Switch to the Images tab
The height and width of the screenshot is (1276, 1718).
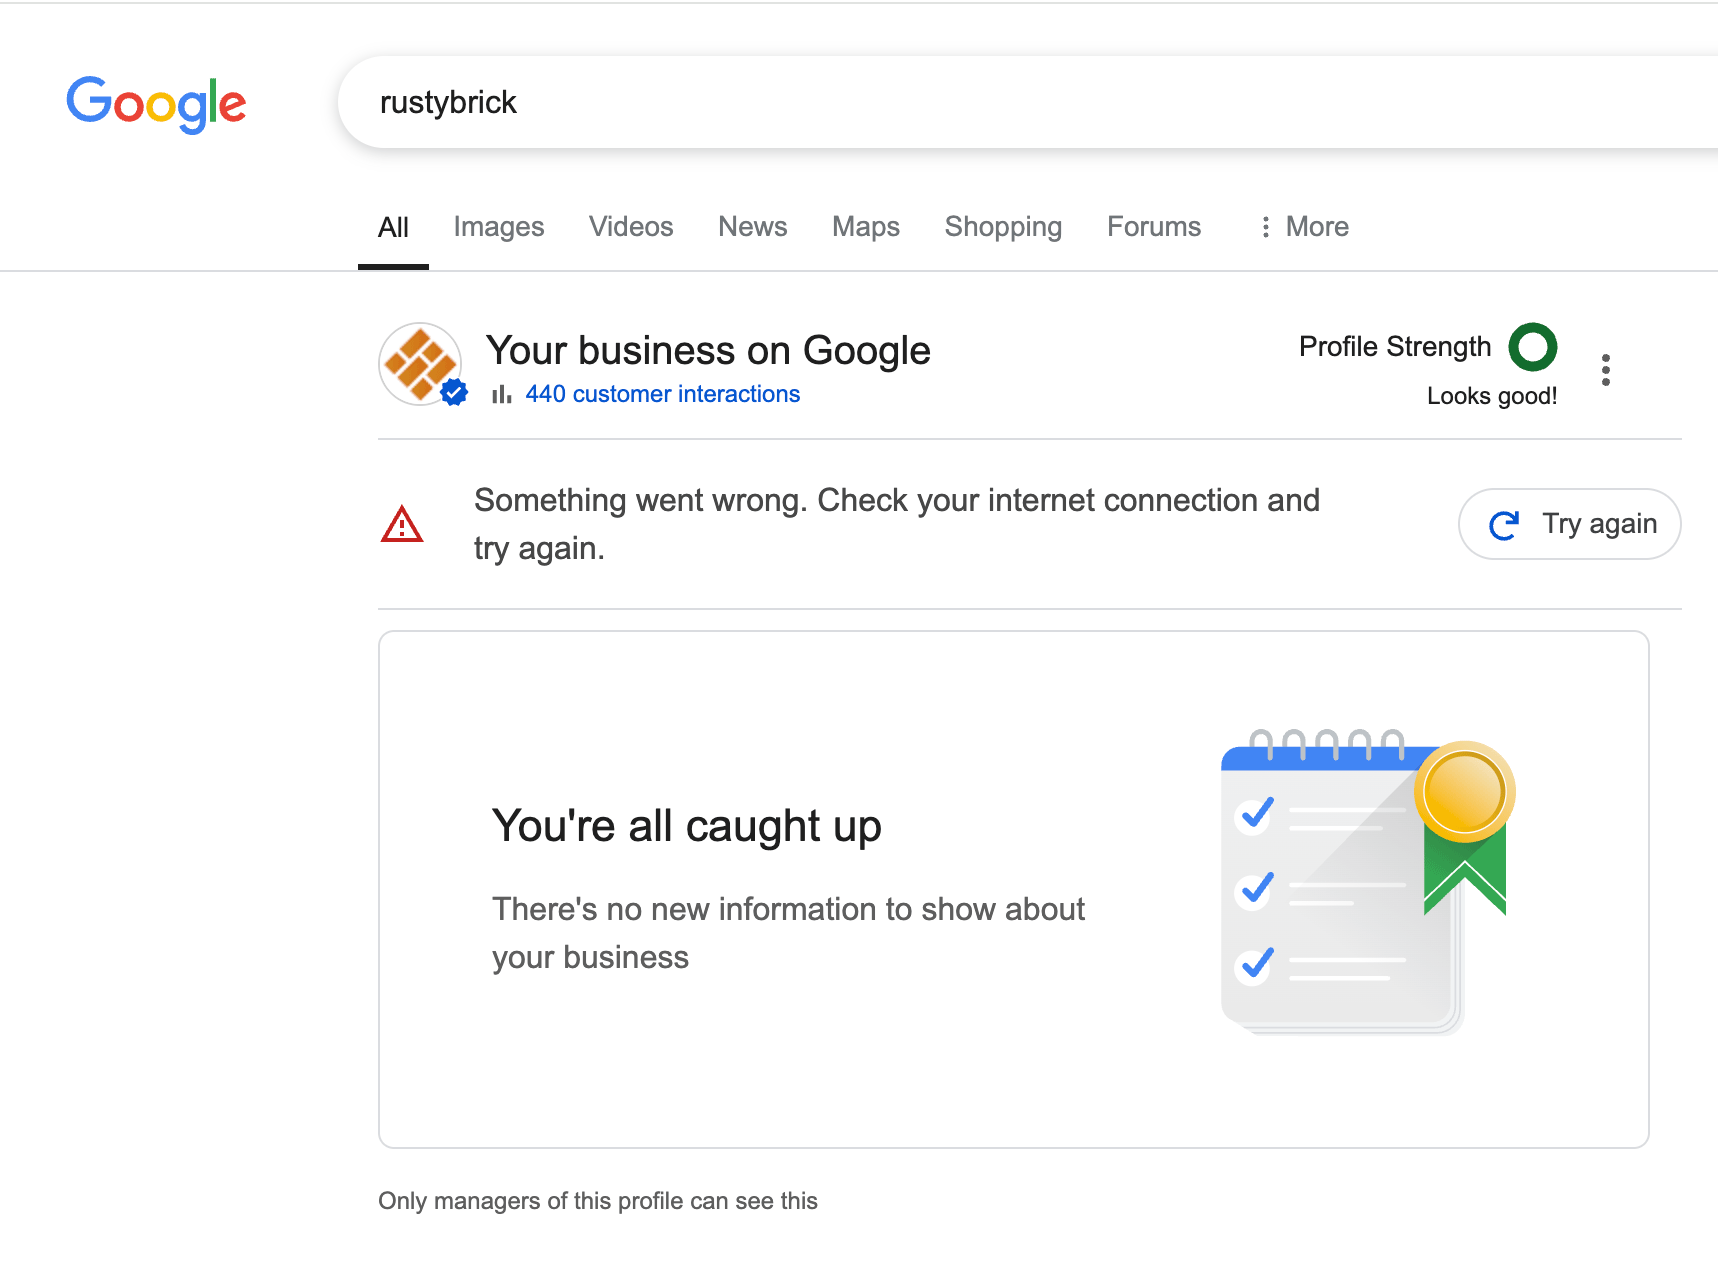click(x=498, y=227)
